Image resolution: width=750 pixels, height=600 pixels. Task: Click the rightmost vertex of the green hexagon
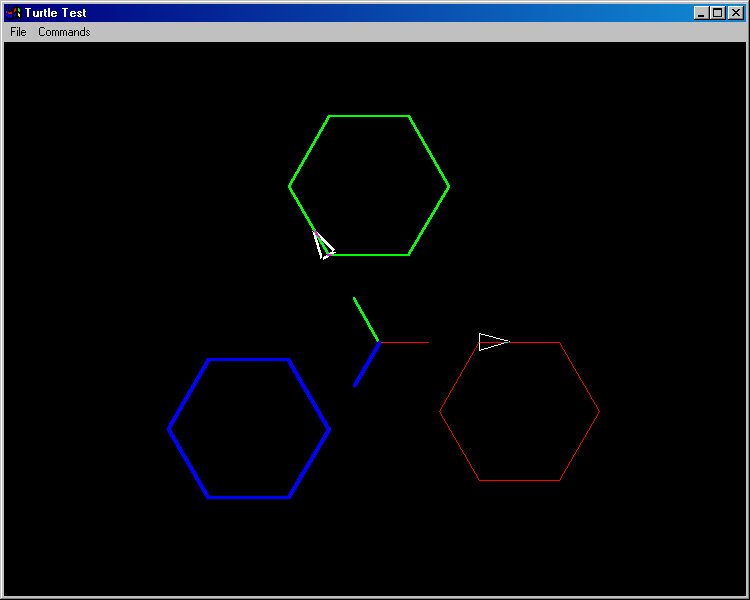point(448,186)
